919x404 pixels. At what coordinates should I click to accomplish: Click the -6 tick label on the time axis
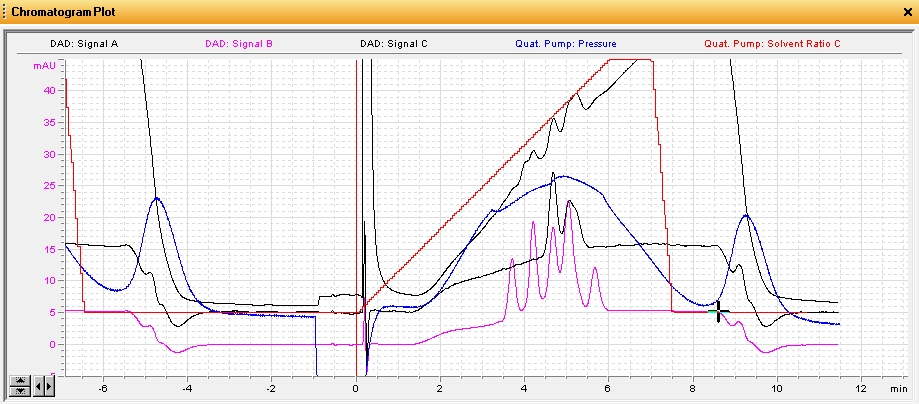click(102, 387)
